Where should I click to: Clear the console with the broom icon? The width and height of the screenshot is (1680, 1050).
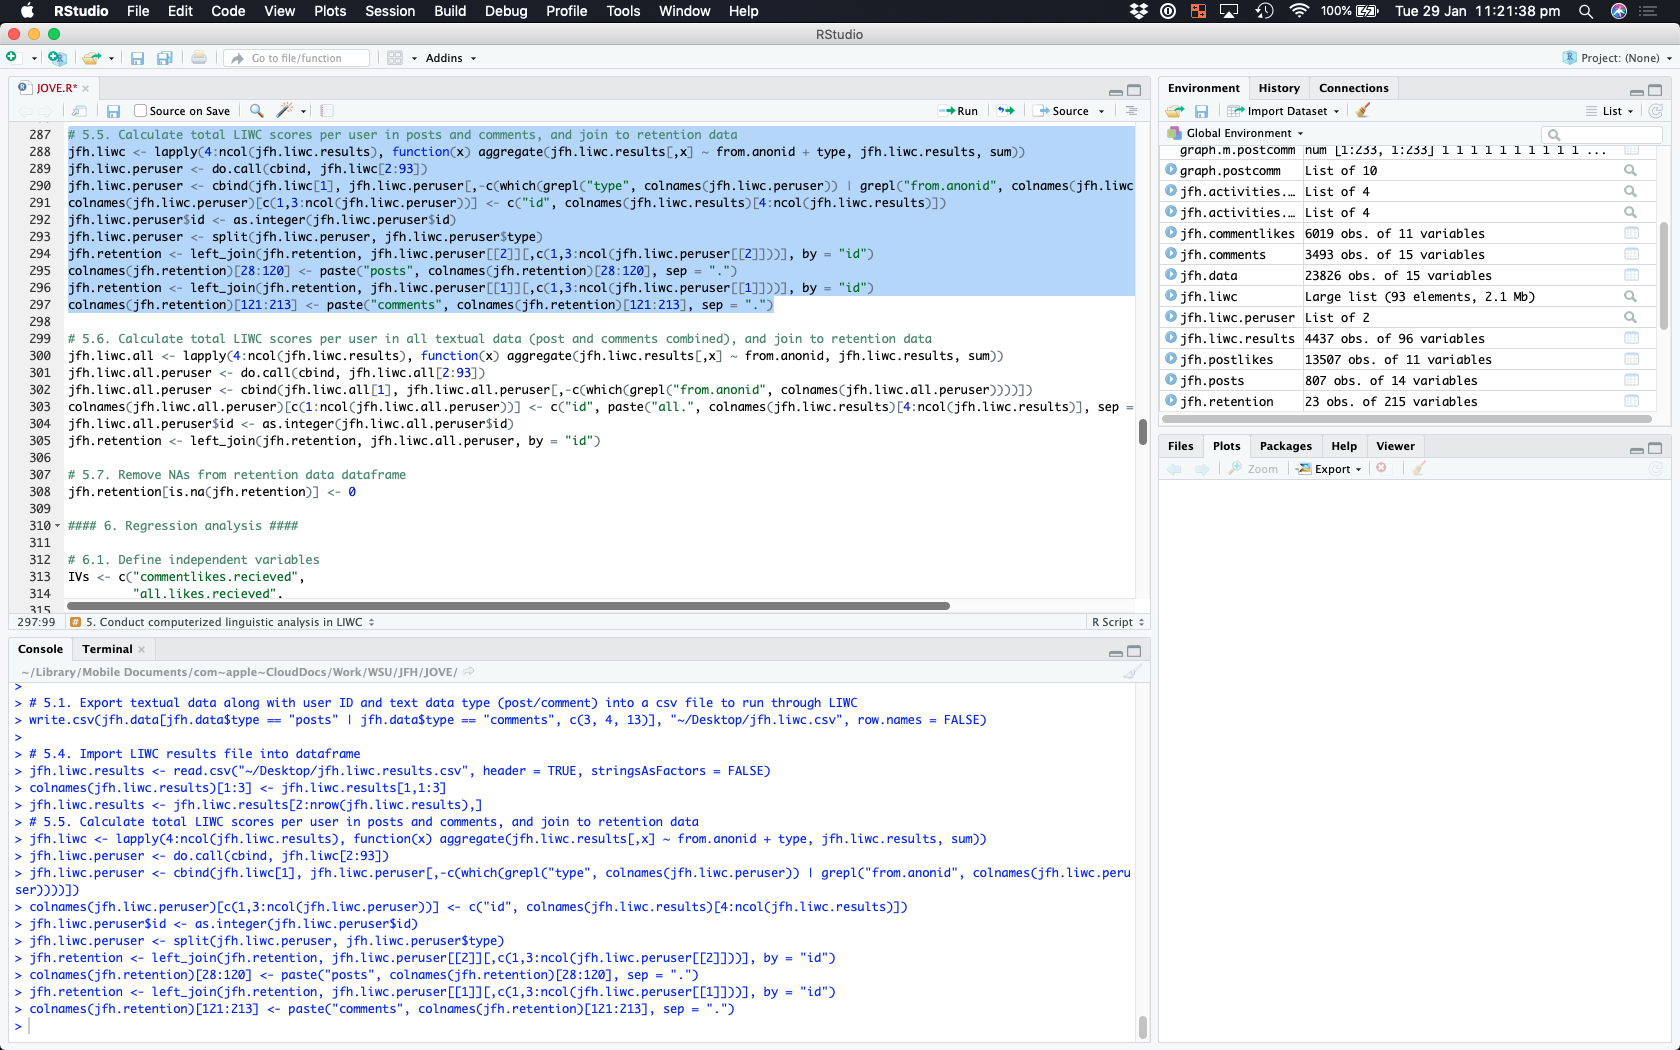click(x=1132, y=672)
